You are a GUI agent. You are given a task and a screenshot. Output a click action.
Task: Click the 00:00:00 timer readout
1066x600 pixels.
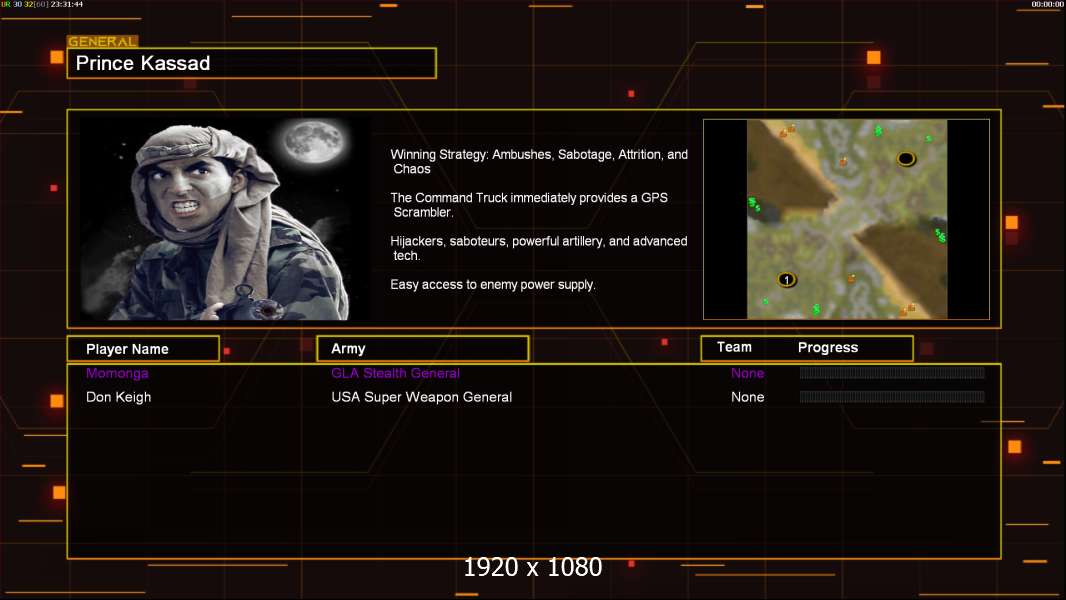(1048, 4)
